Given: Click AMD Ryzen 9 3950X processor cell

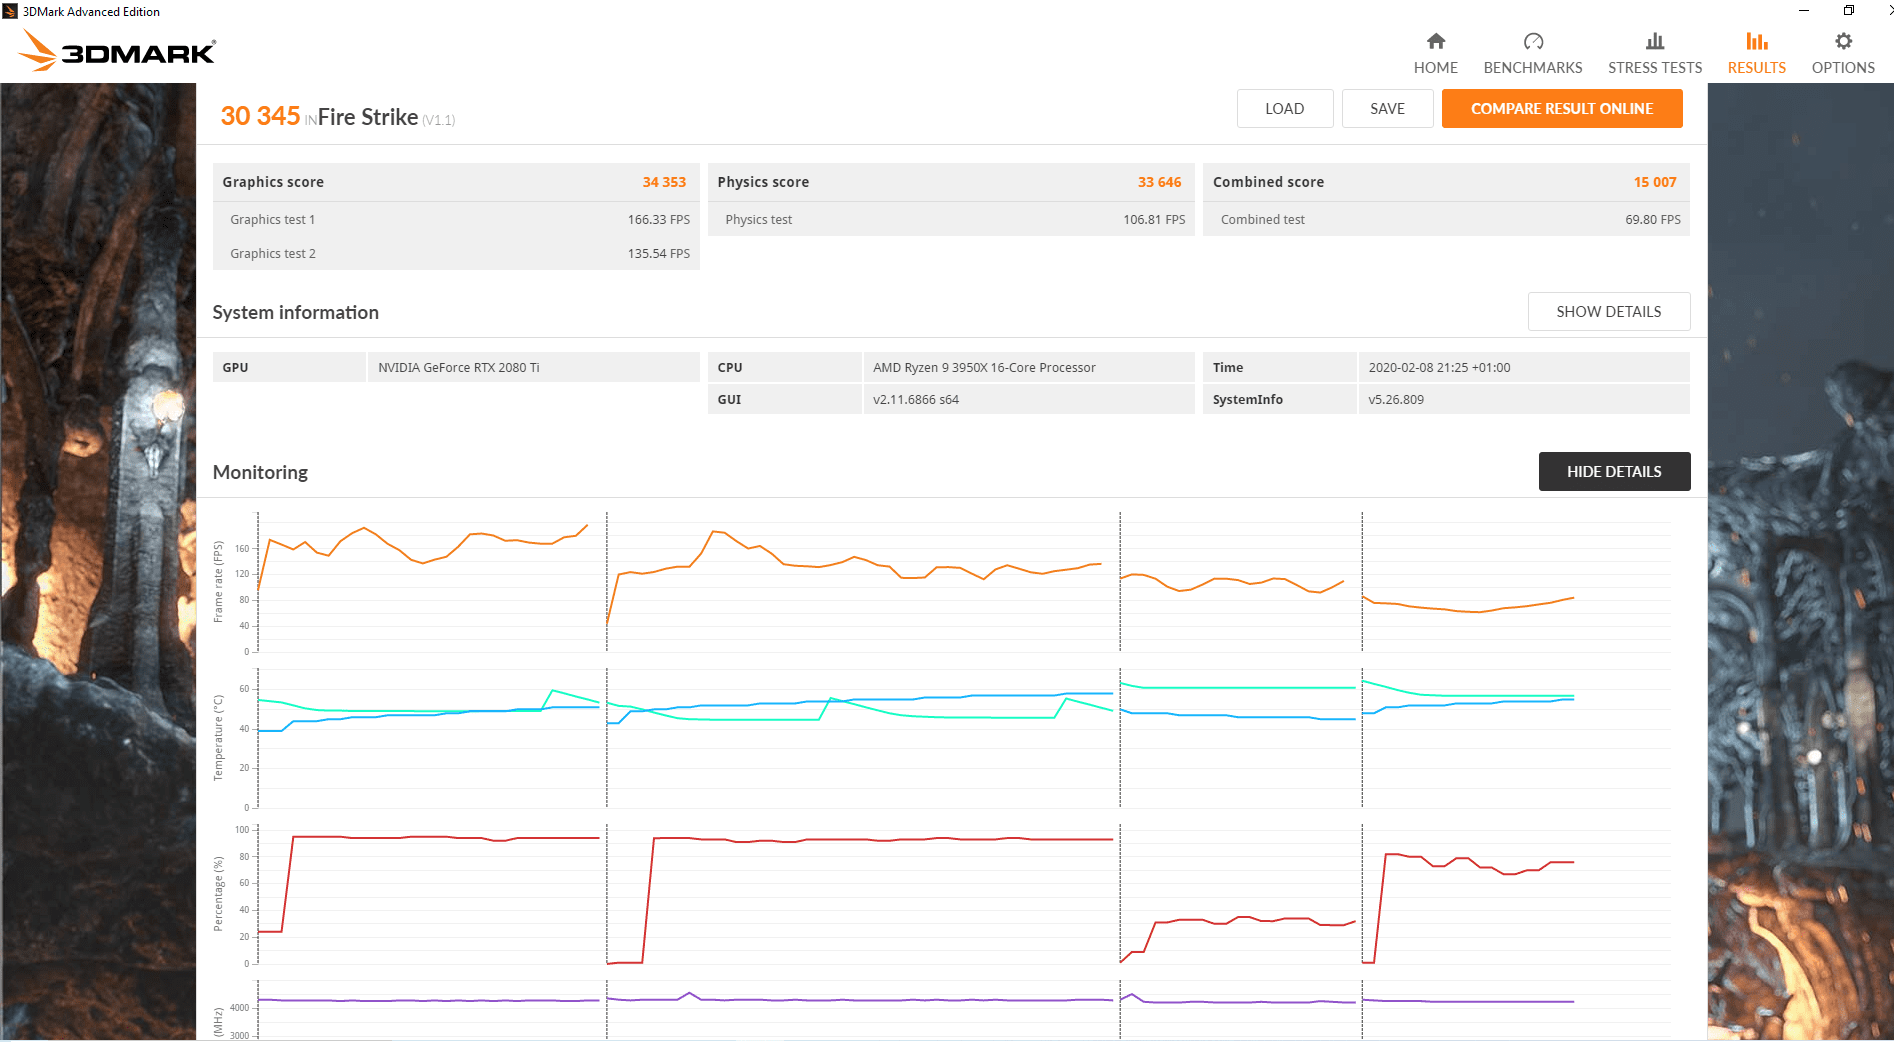Looking at the screenshot, I should (x=1028, y=368).
